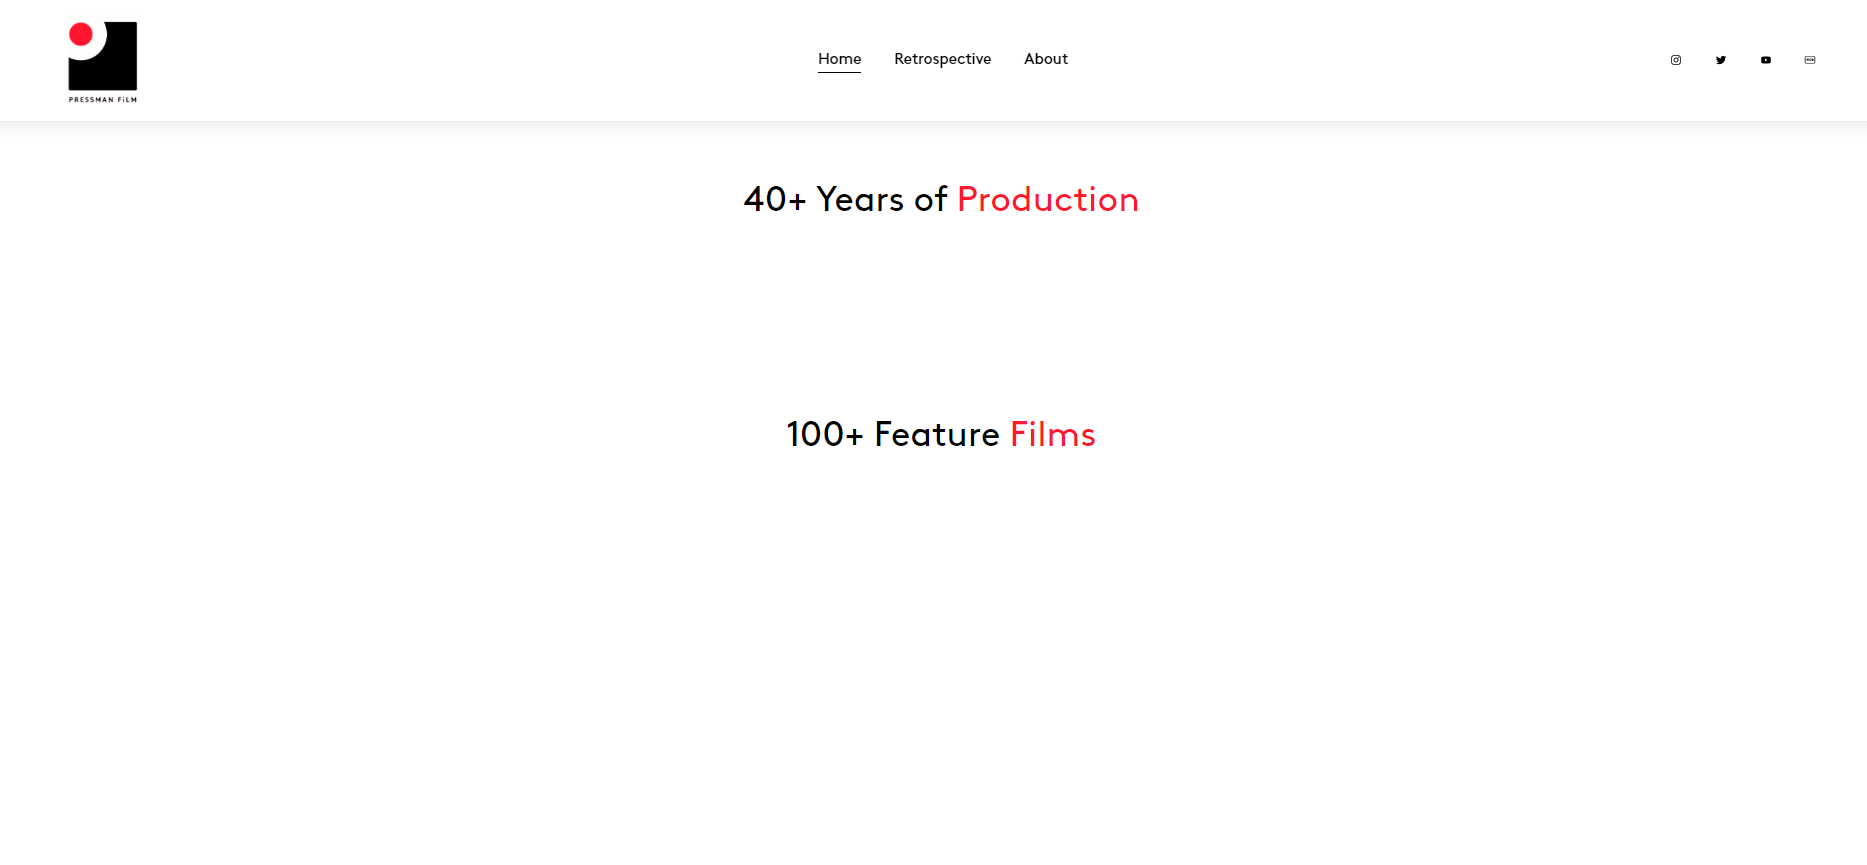The width and height of the screenshot is (1867, 865).
Task: Click the word "Feature" in heading
Action: (x=936, y=435)
